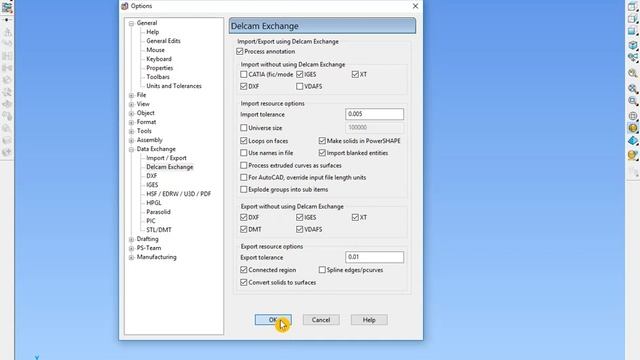Expand the View tree node
This screenshot has width=640, height=360.
pyautogui.click(x=131, y=104)
